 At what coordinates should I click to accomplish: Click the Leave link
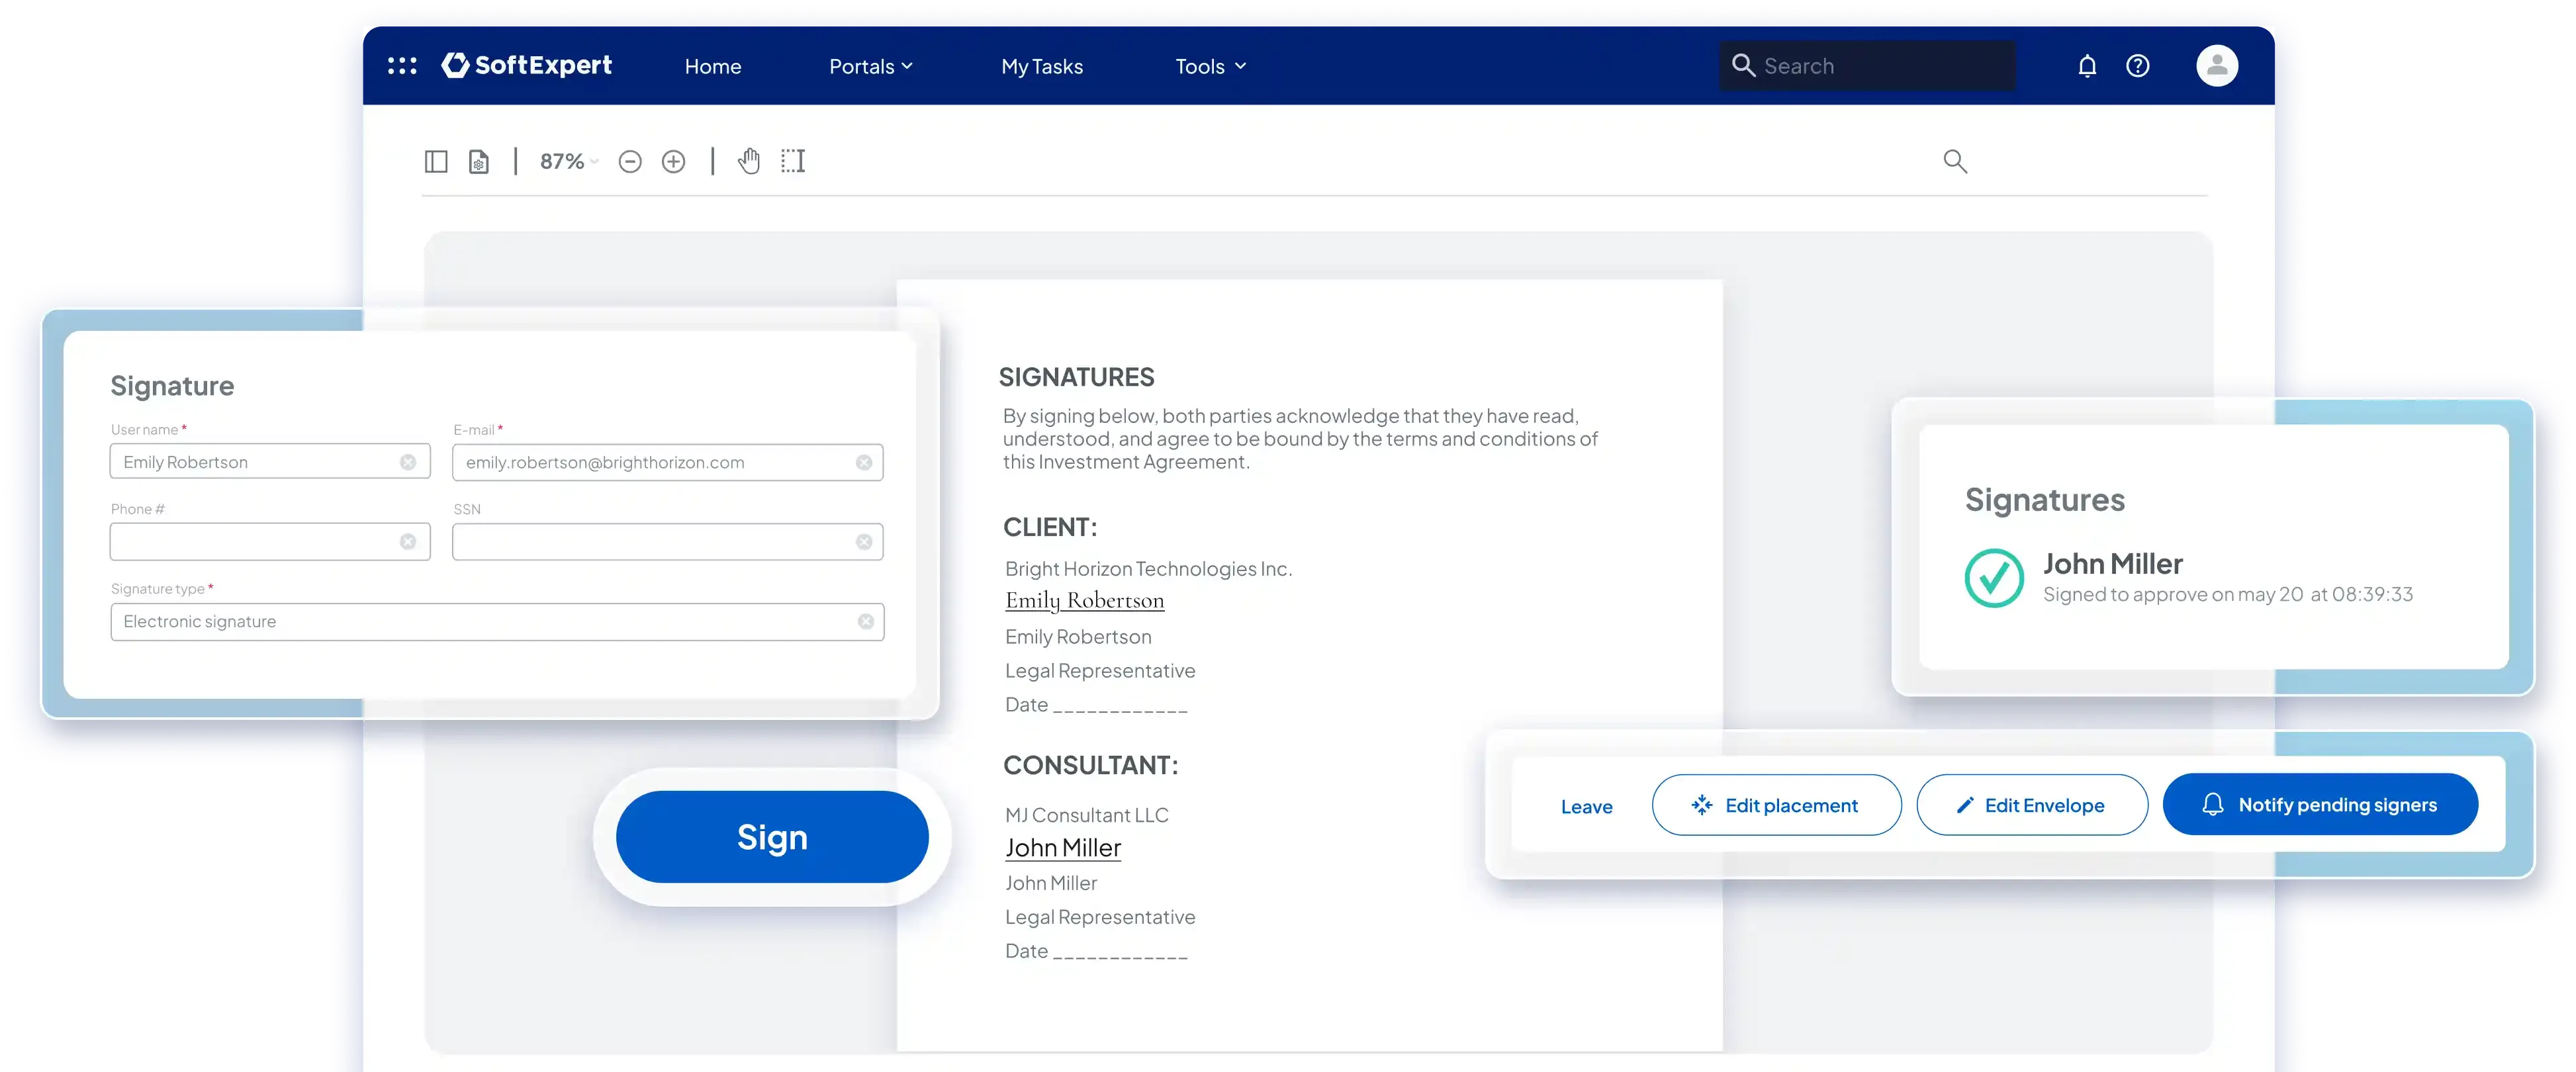point(1586,806)
